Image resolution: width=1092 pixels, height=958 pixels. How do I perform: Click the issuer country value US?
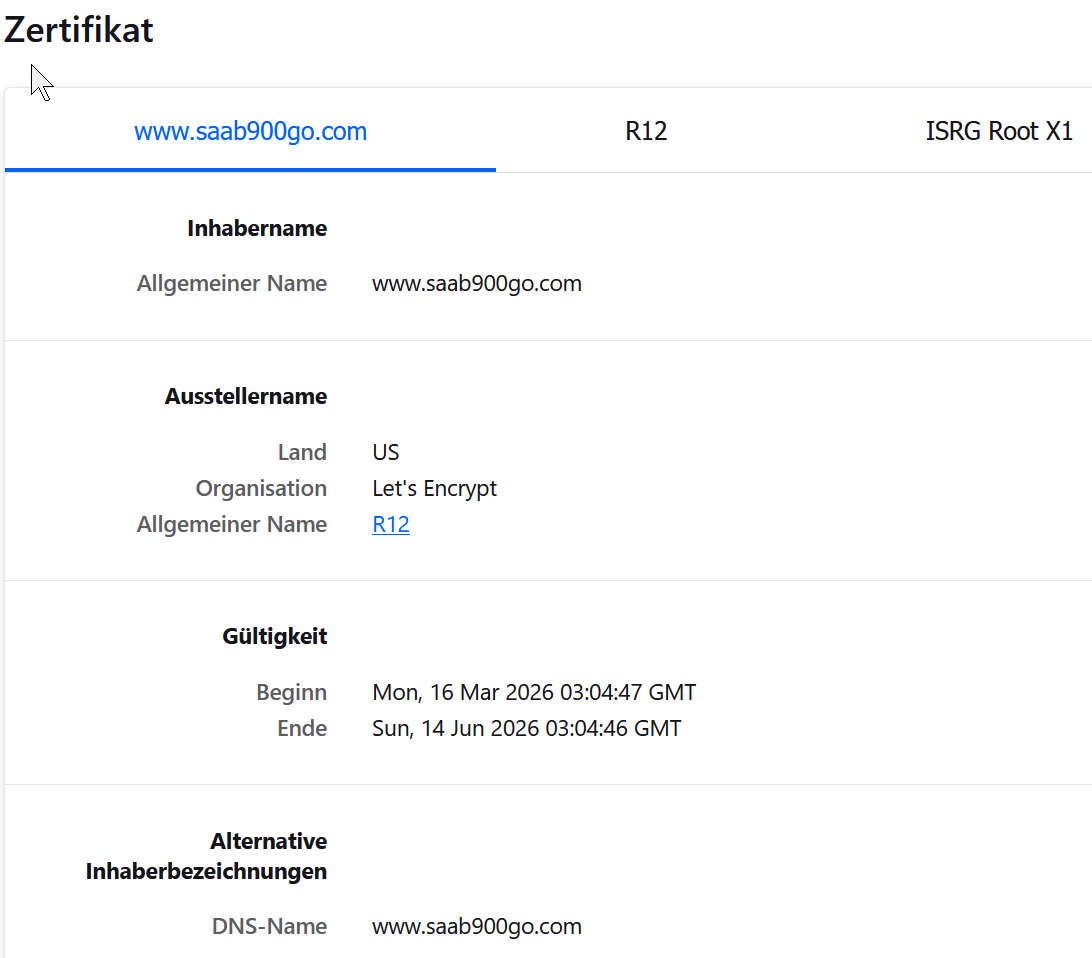tap(386, 453)
